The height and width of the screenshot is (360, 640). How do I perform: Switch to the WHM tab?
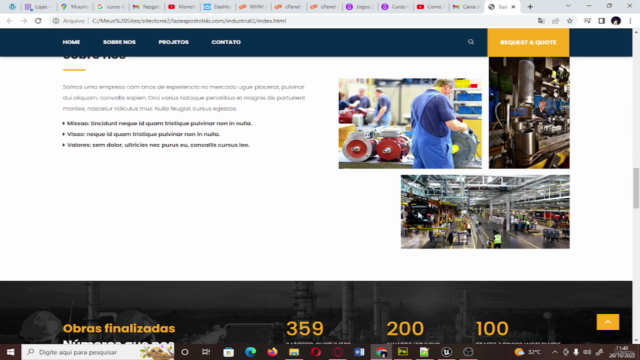253,7
